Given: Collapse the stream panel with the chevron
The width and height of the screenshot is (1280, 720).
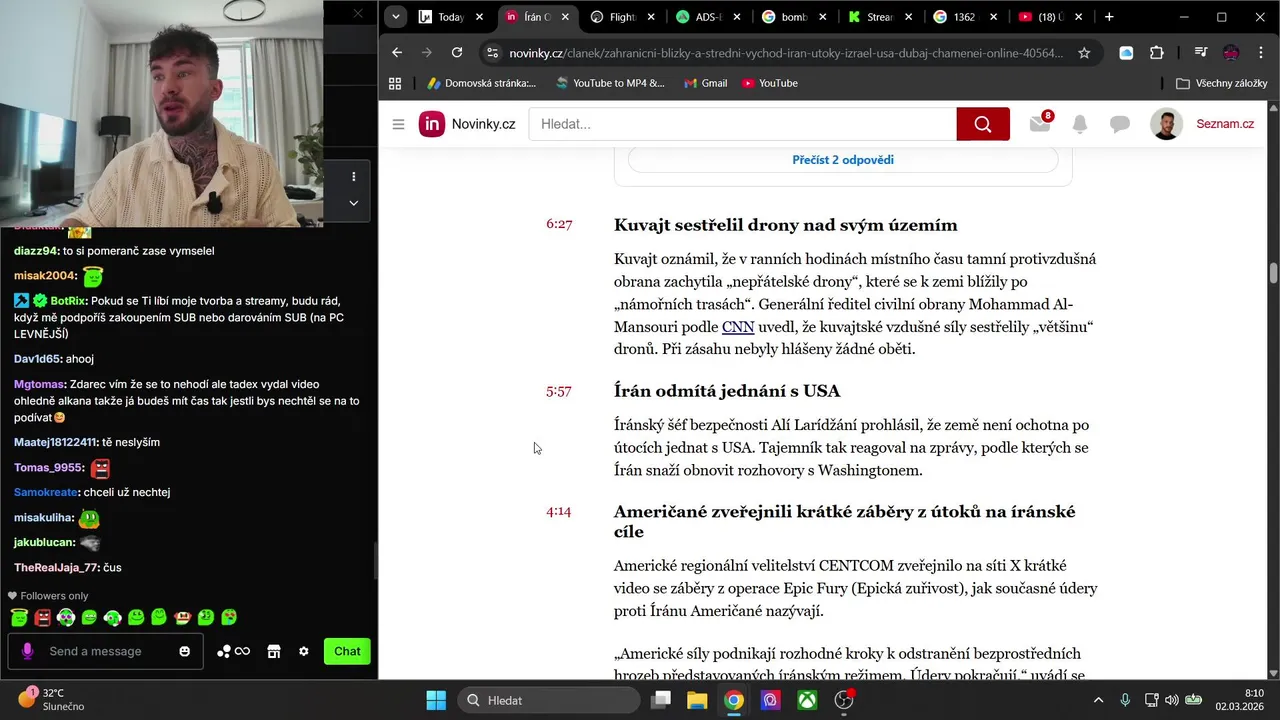Looking at the screenshot, I should tap(353, 203).
